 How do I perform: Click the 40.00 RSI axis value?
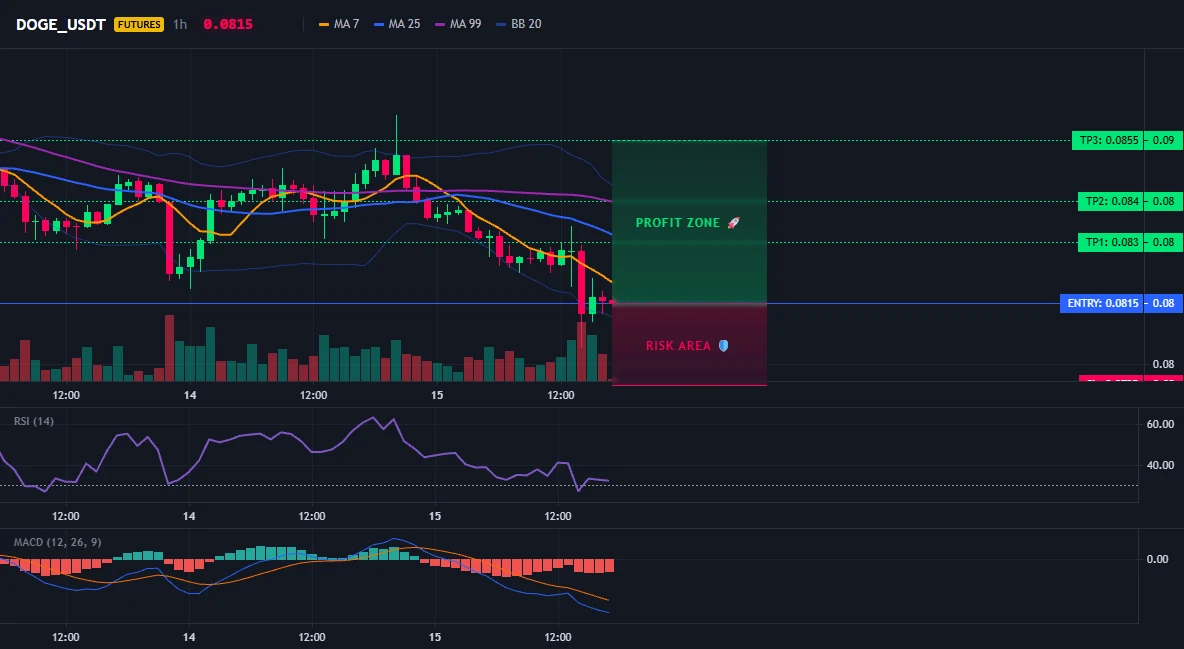coord(1160,465)
